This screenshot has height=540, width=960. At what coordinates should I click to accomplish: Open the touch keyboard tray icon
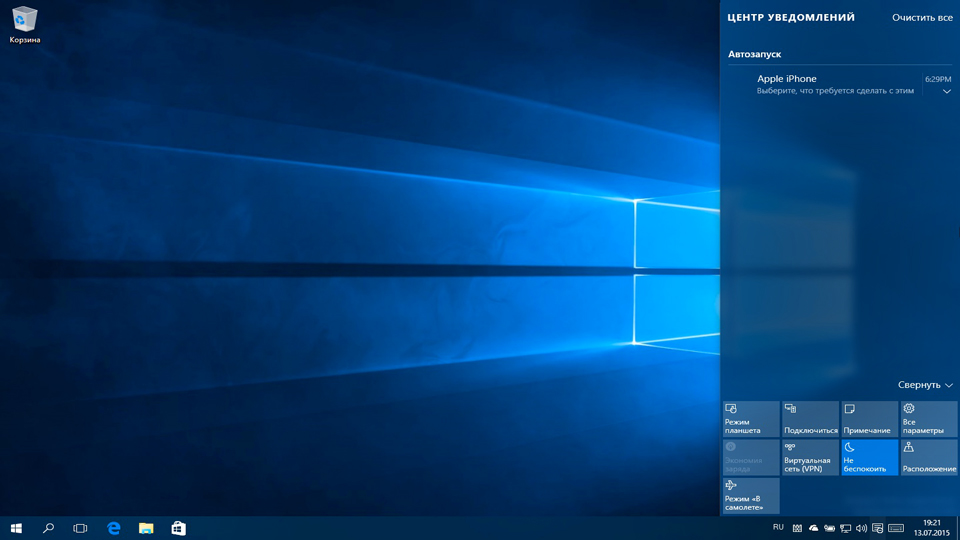(x=896, y=528)
